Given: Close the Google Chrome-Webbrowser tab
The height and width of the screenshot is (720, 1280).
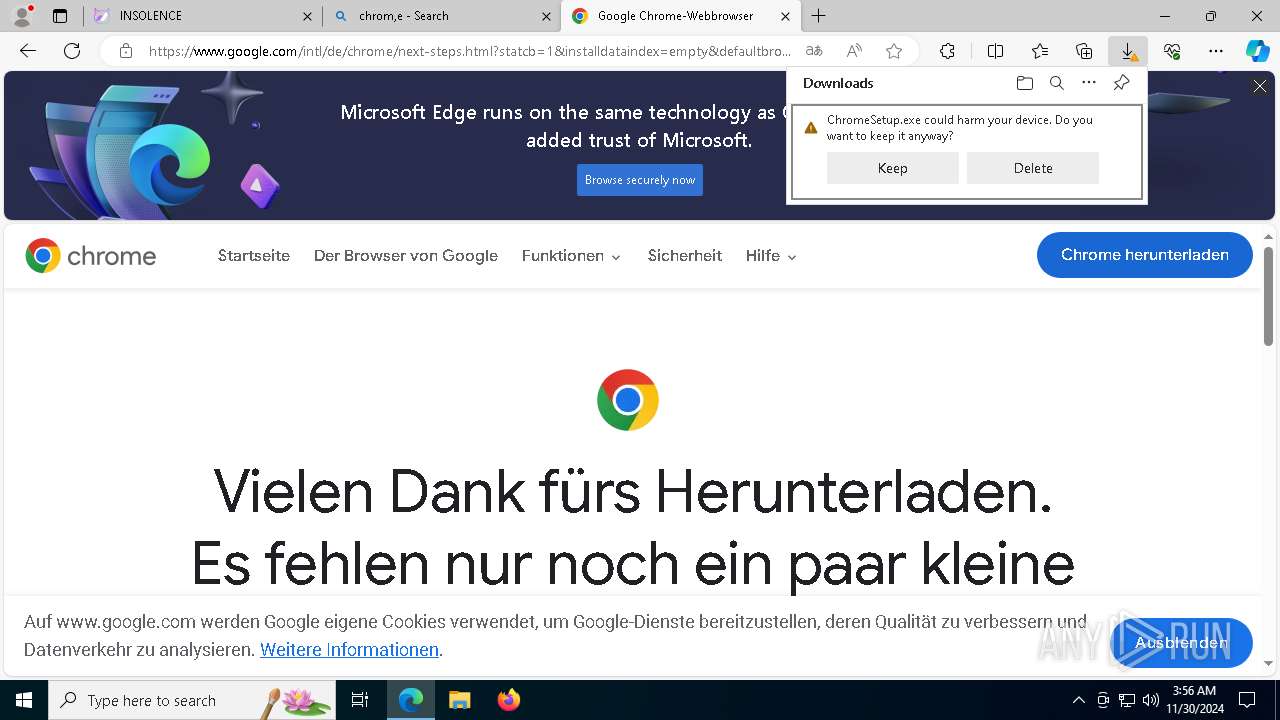Looking at the screenshot, I should click(x=785, y=16).
